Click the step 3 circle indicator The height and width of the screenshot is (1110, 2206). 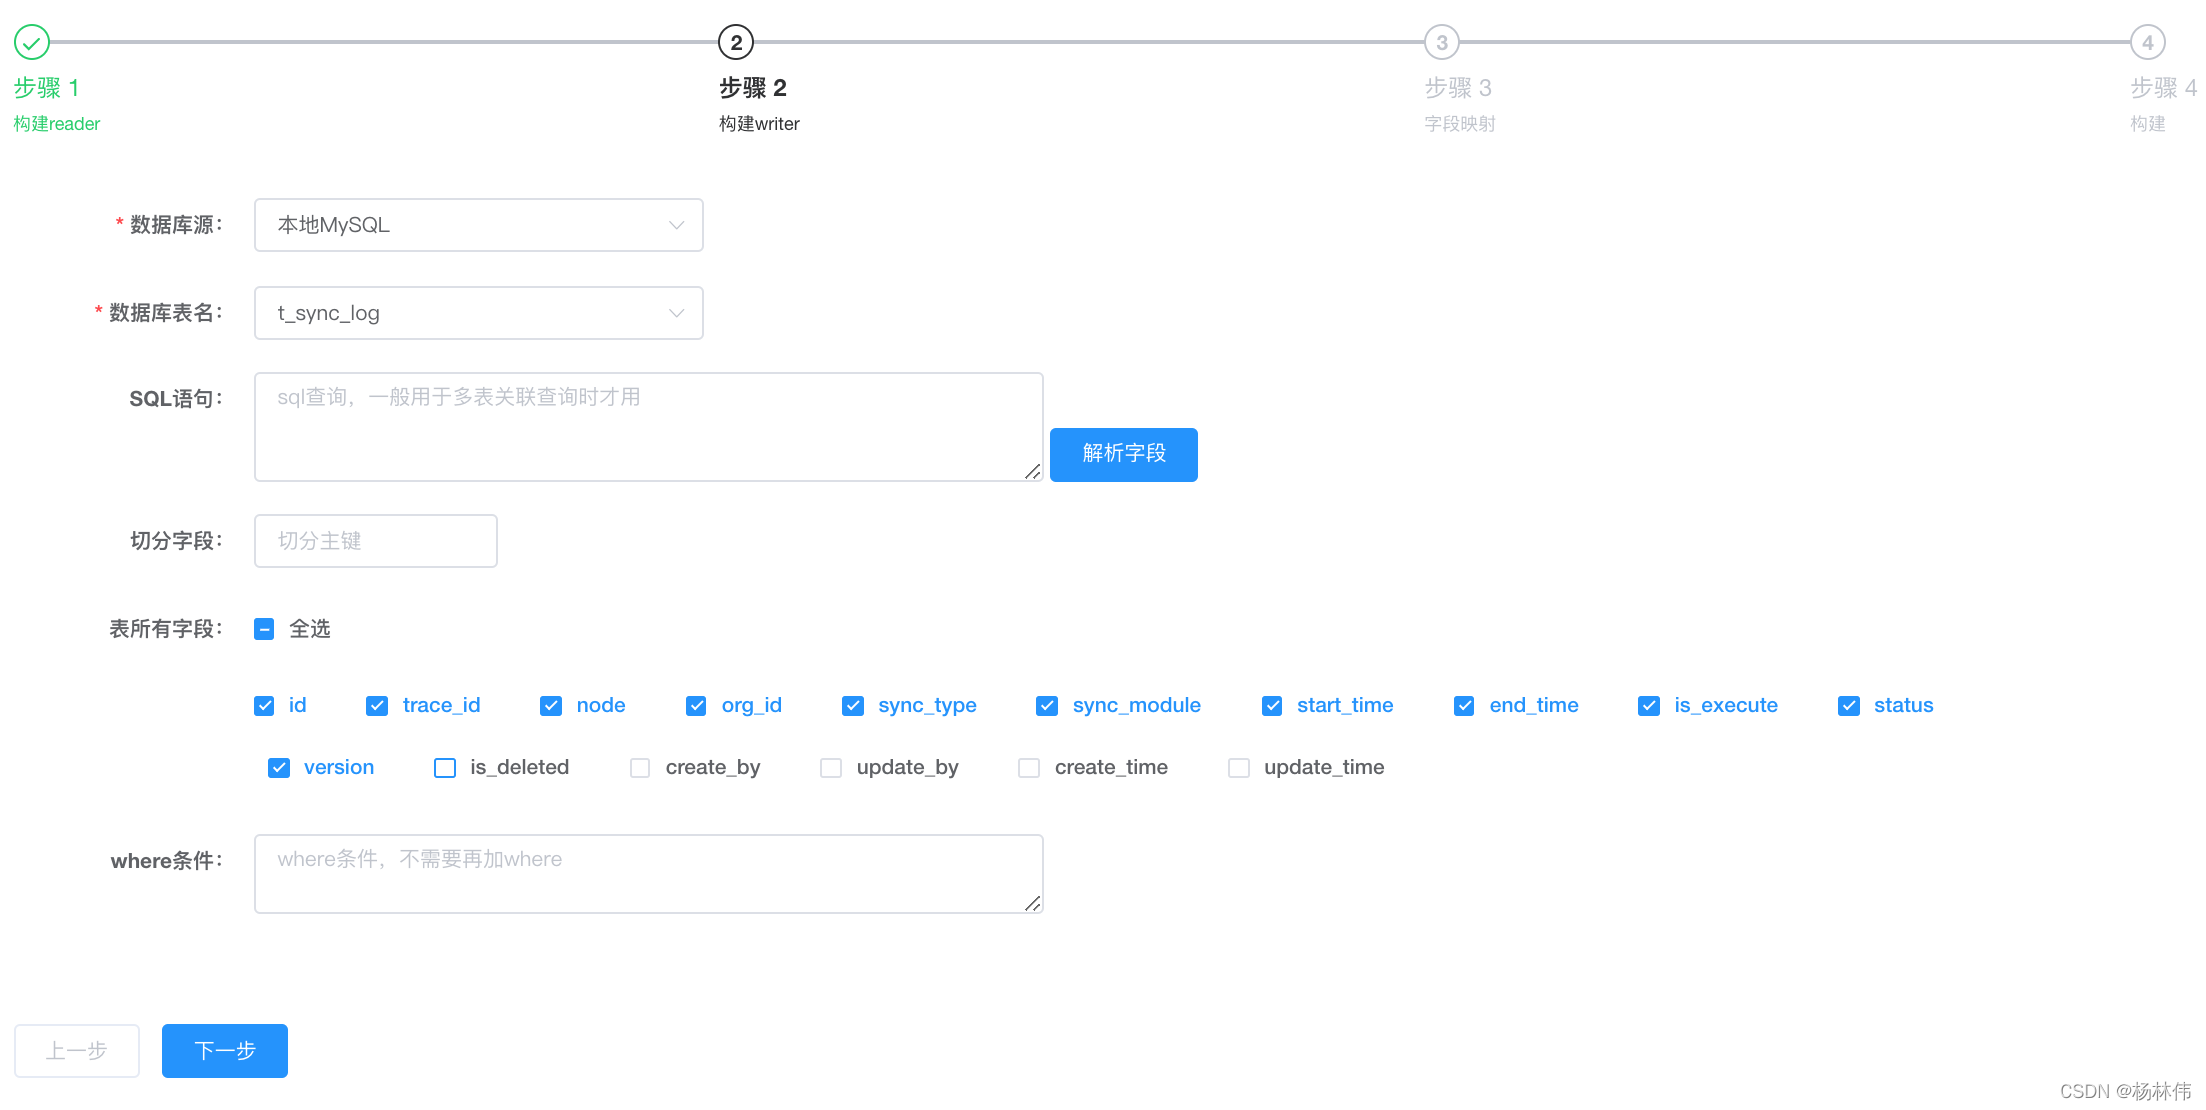[x=1442, y=42]
